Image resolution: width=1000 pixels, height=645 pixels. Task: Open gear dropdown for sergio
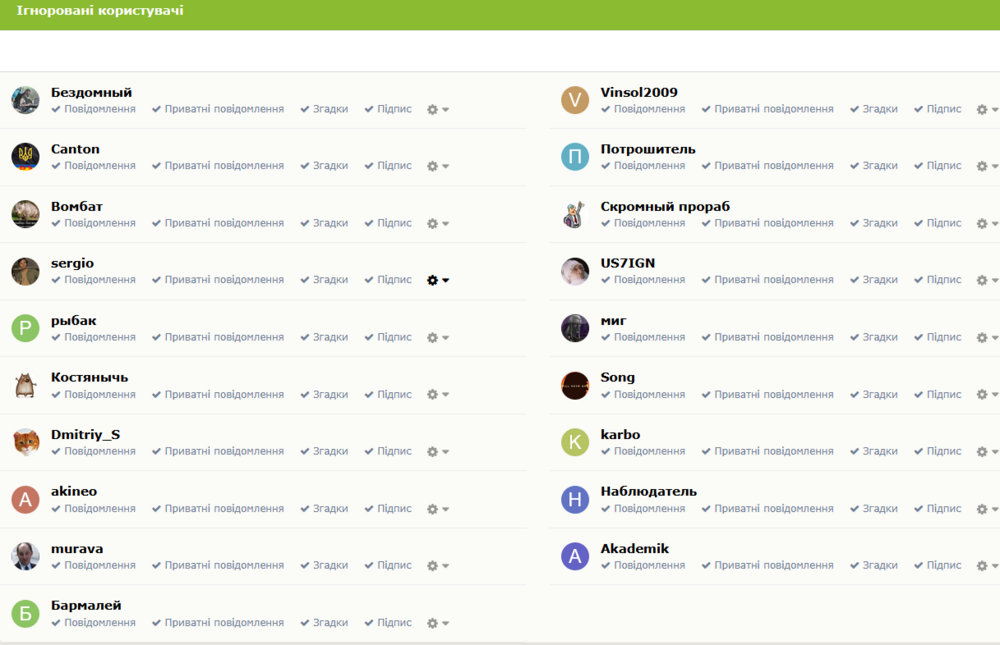[x=437, y=280]
